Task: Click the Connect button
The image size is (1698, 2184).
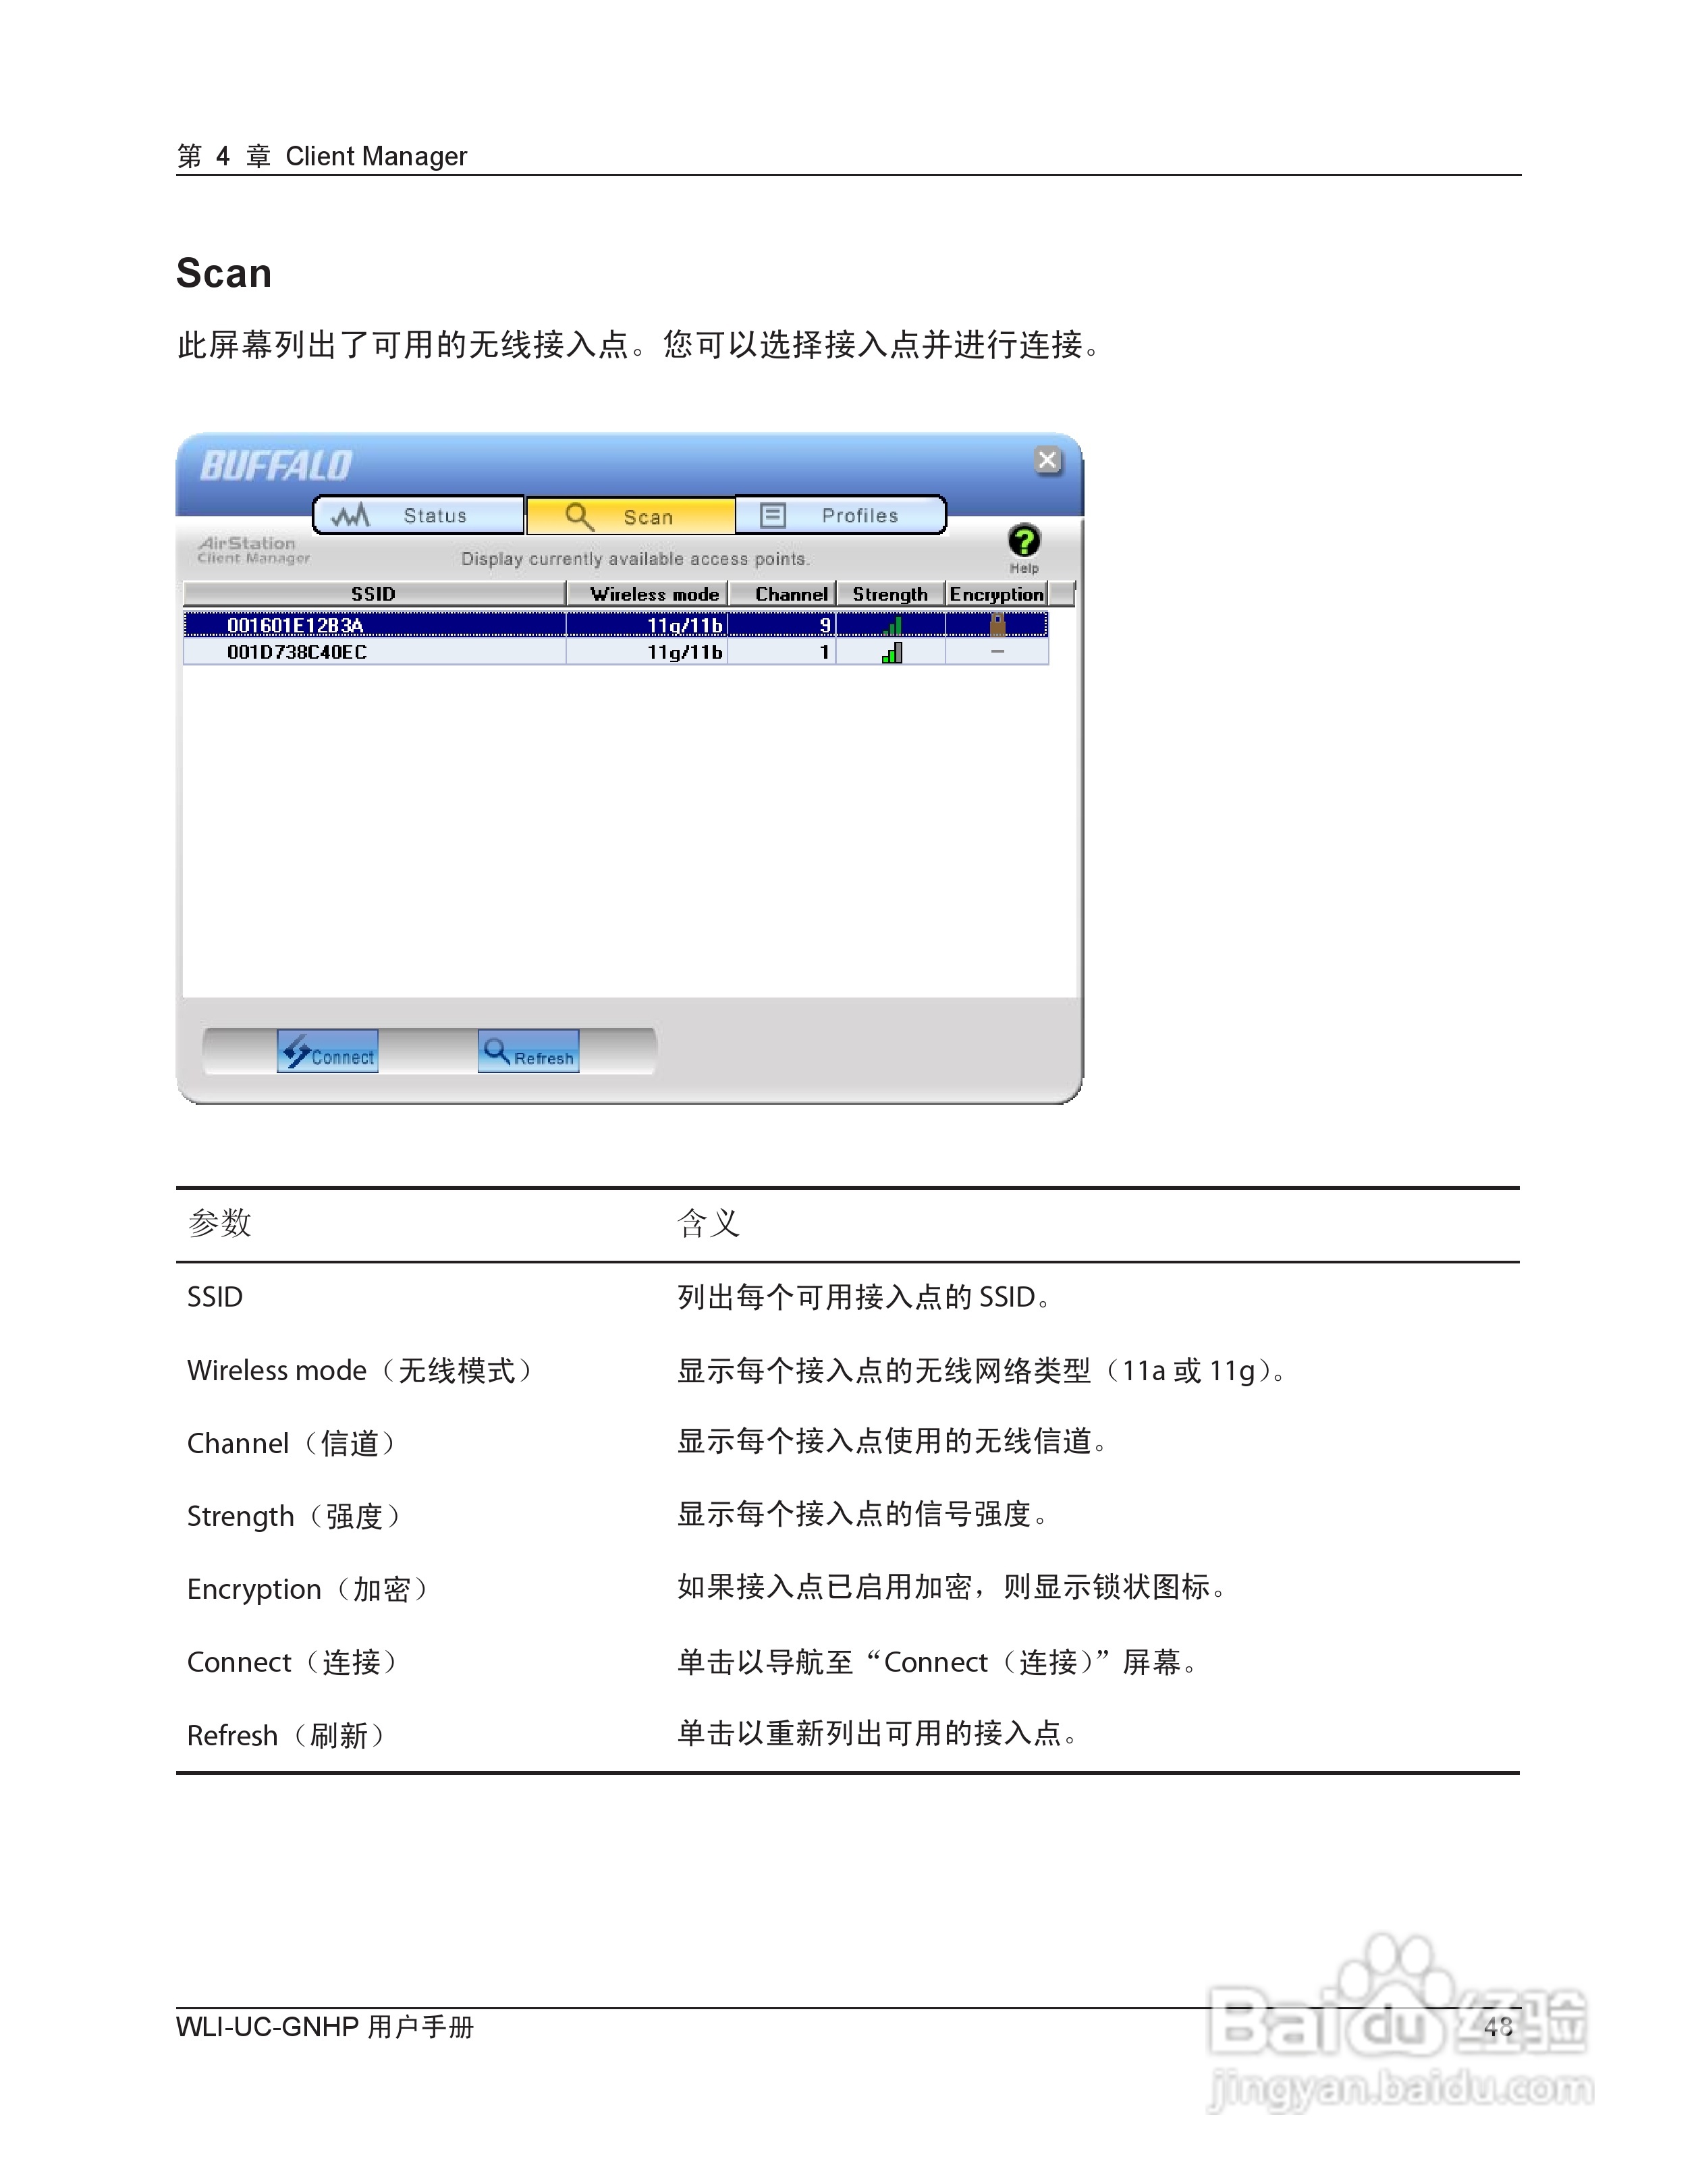Action: pyautogui.click(x=328, y=1052)
